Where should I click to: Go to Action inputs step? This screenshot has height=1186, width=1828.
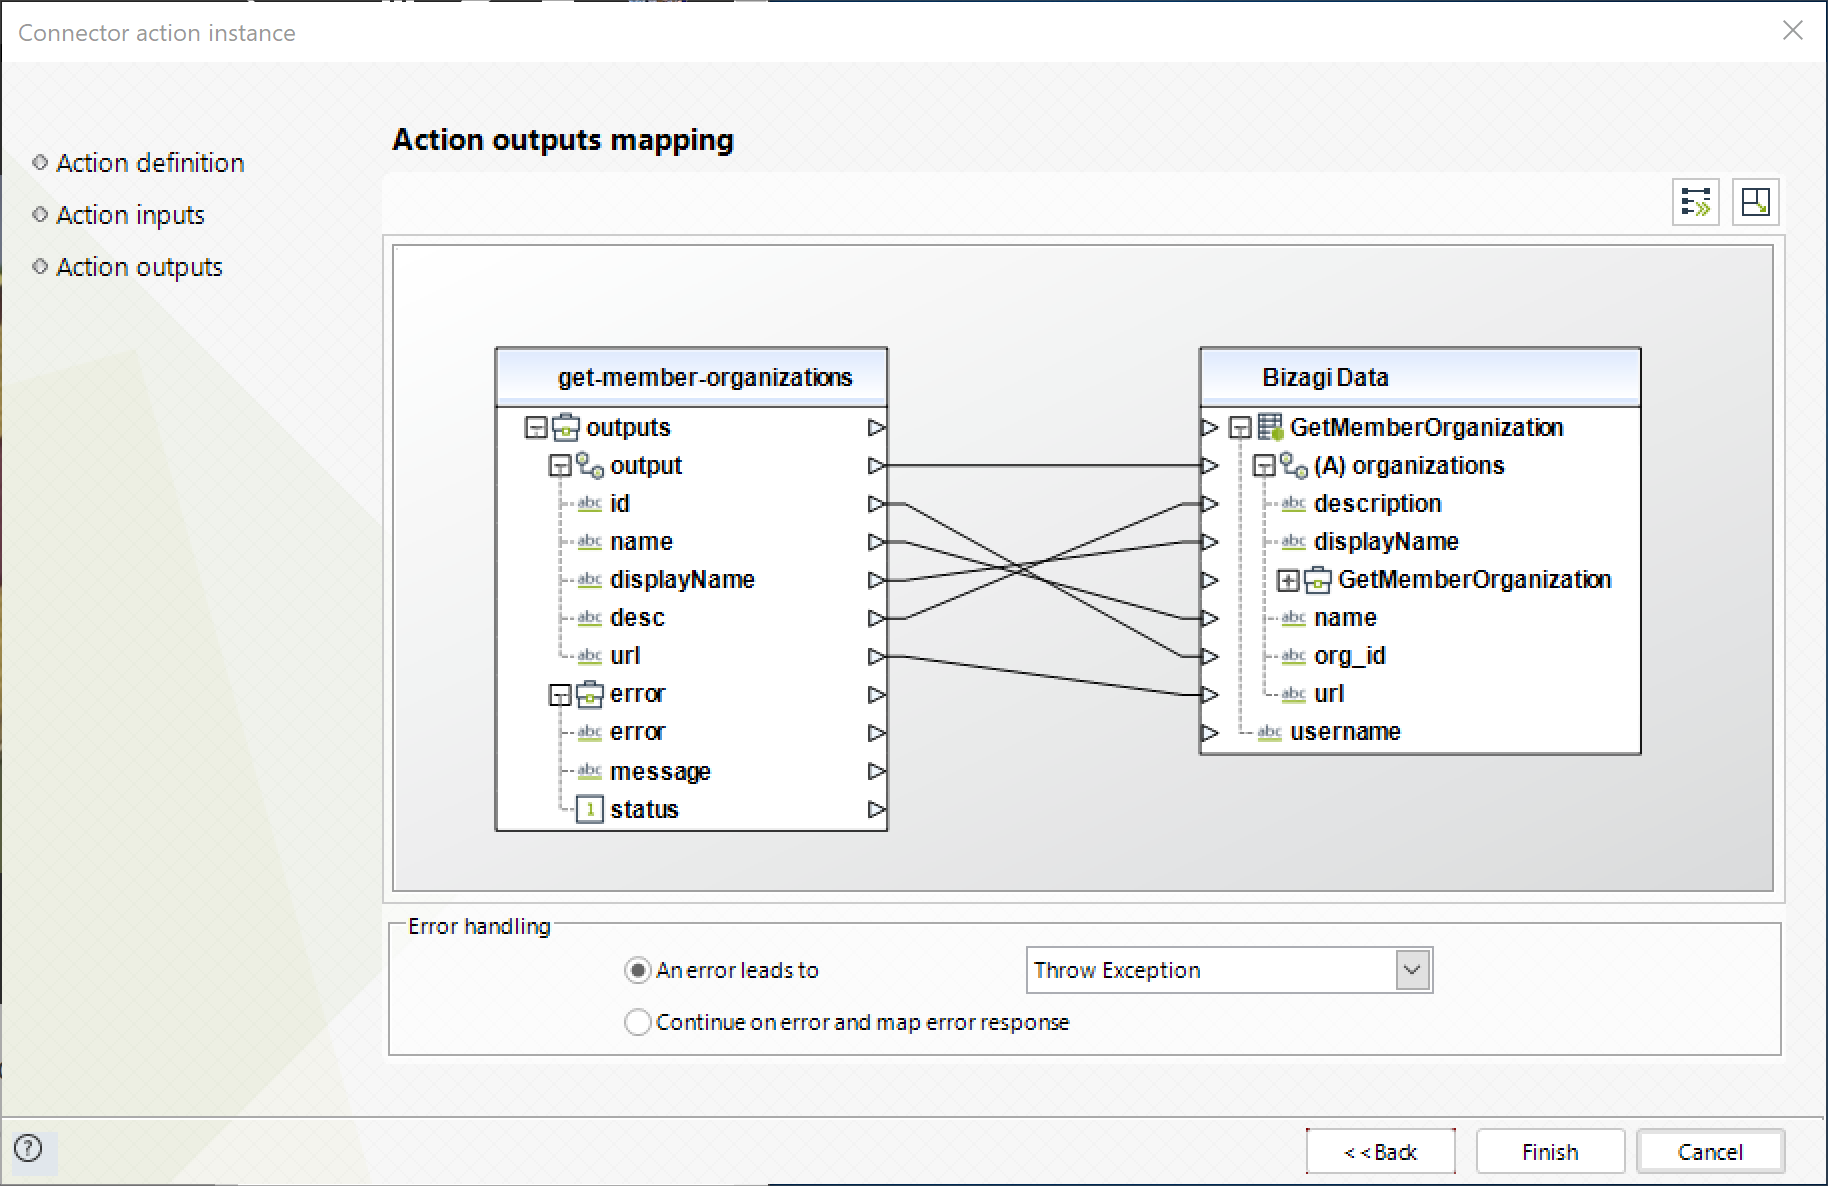coord(130,215)
